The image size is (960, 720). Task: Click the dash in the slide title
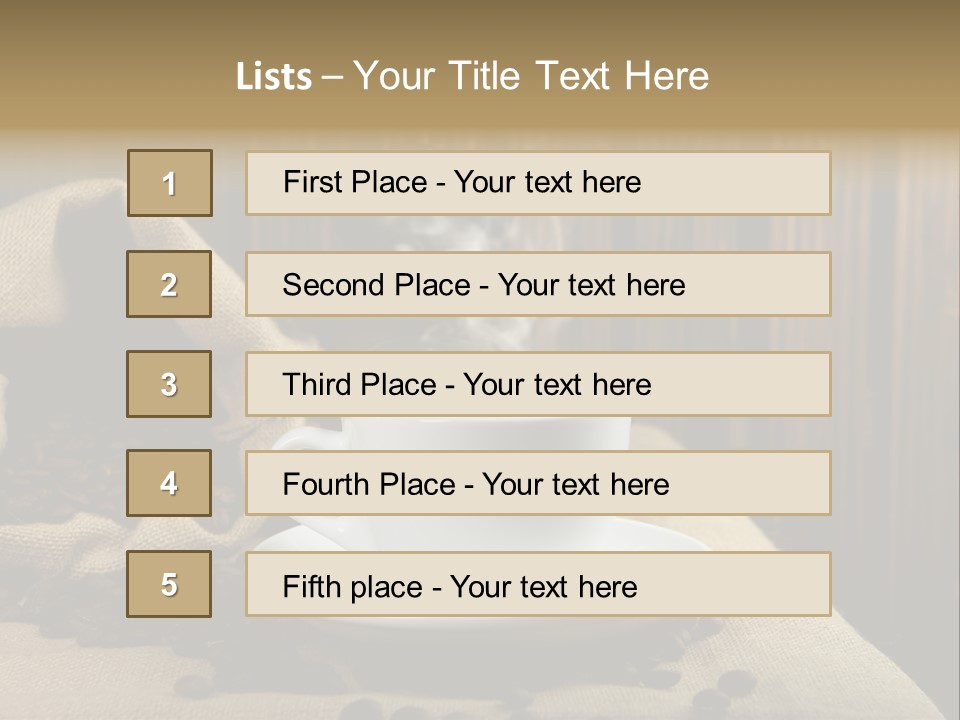(332, 78)
